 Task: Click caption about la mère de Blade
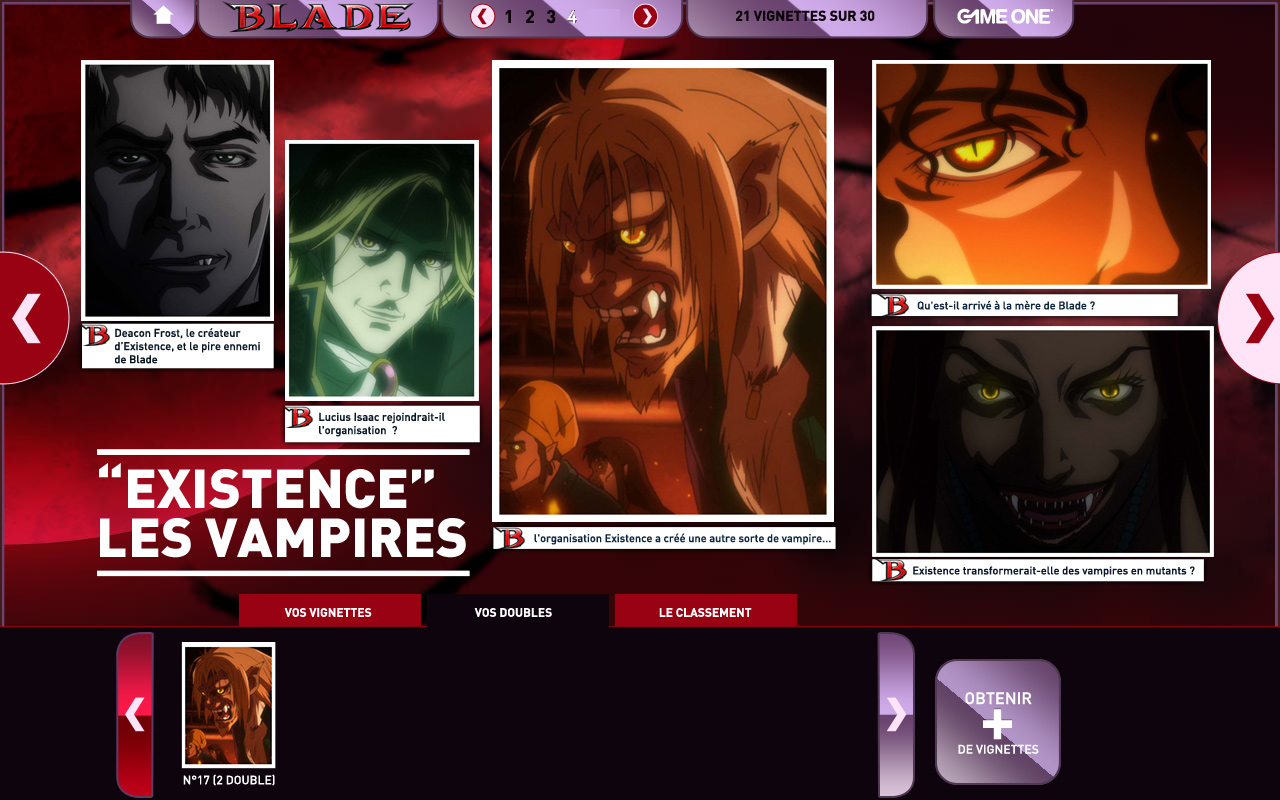click(x=1006, y=305)
